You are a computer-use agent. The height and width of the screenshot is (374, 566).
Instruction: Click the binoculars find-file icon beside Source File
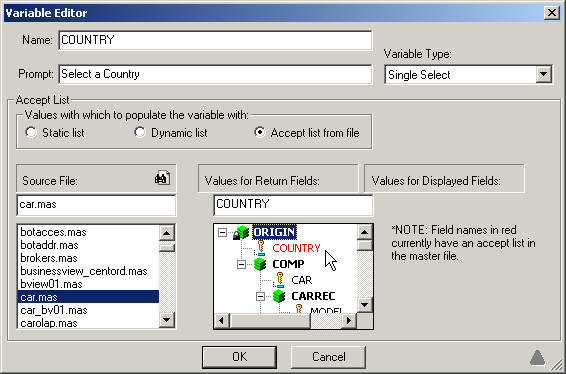pyautogui.click(x=162, y=178)
